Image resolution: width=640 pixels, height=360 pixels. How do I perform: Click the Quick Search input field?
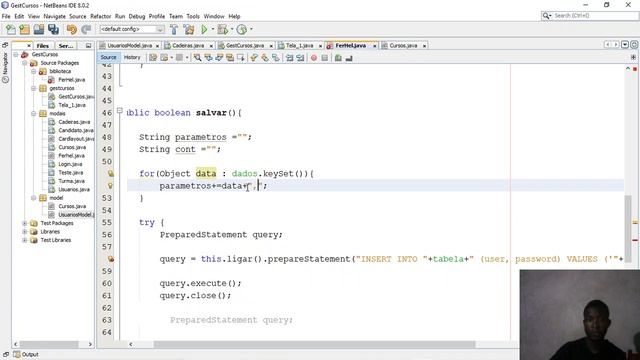pos(594,16)
